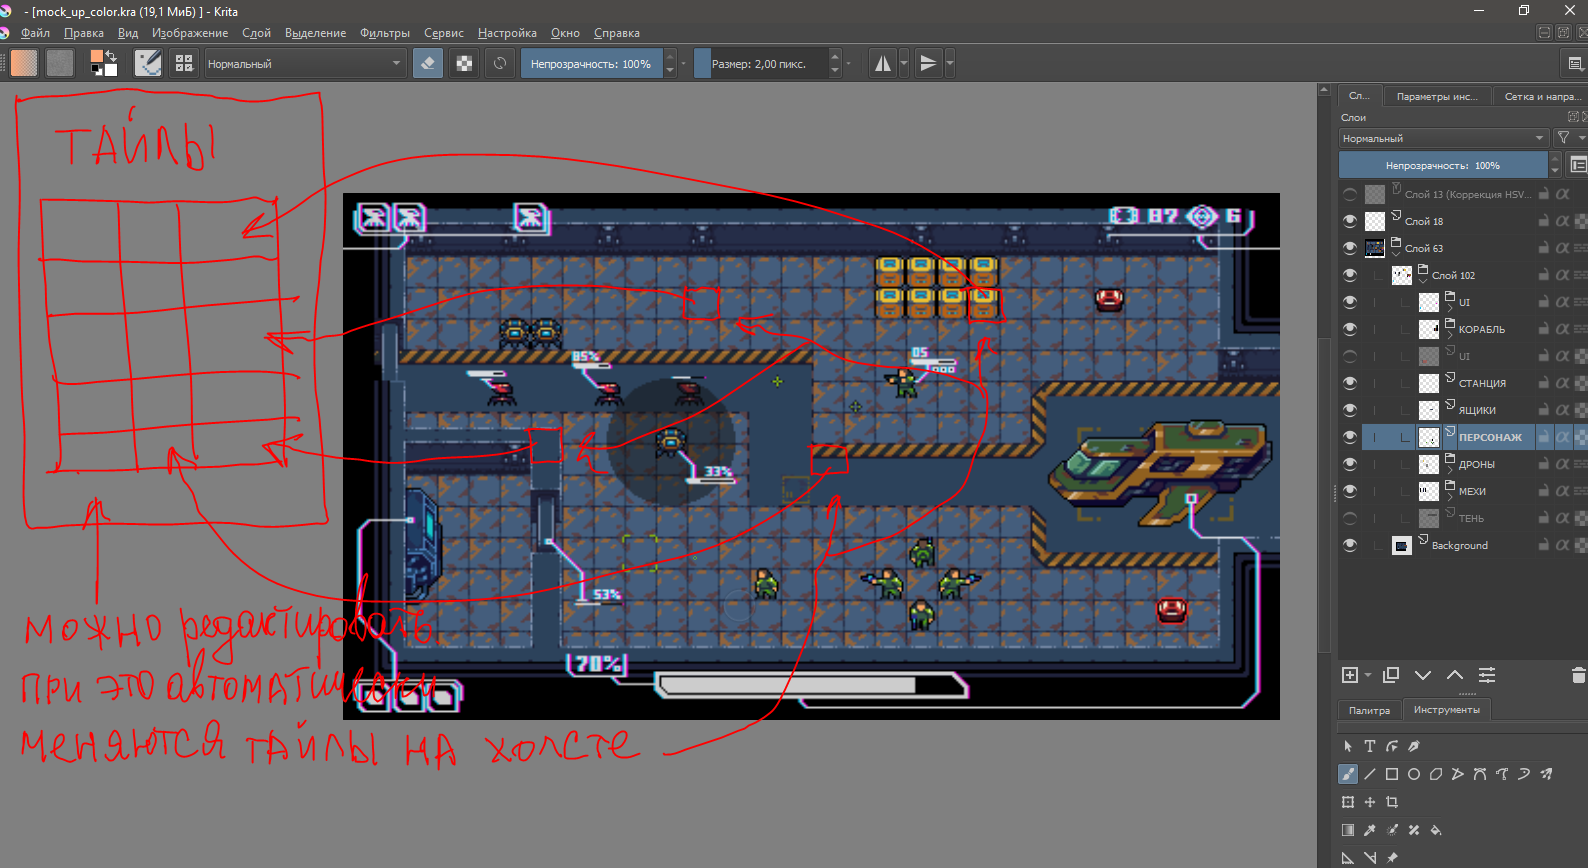Image resolution: width=1588 pixels, height=868 pixels.
Task: Select the Edit shapes tool
Action: click(1392, 746)
